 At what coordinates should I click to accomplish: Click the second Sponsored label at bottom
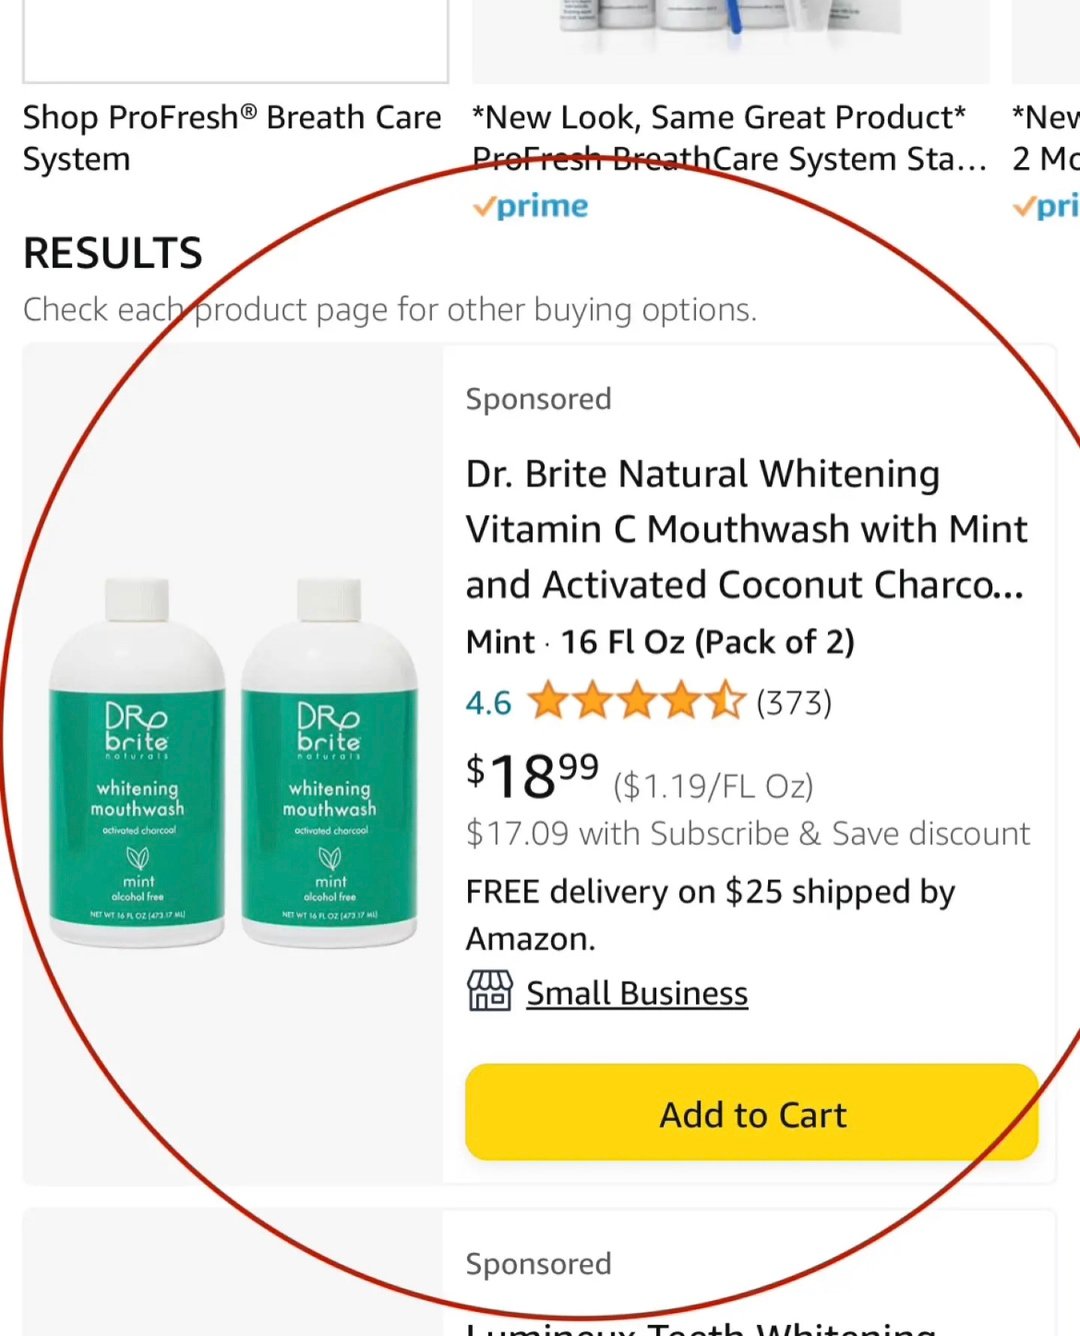pos(539,1264)
